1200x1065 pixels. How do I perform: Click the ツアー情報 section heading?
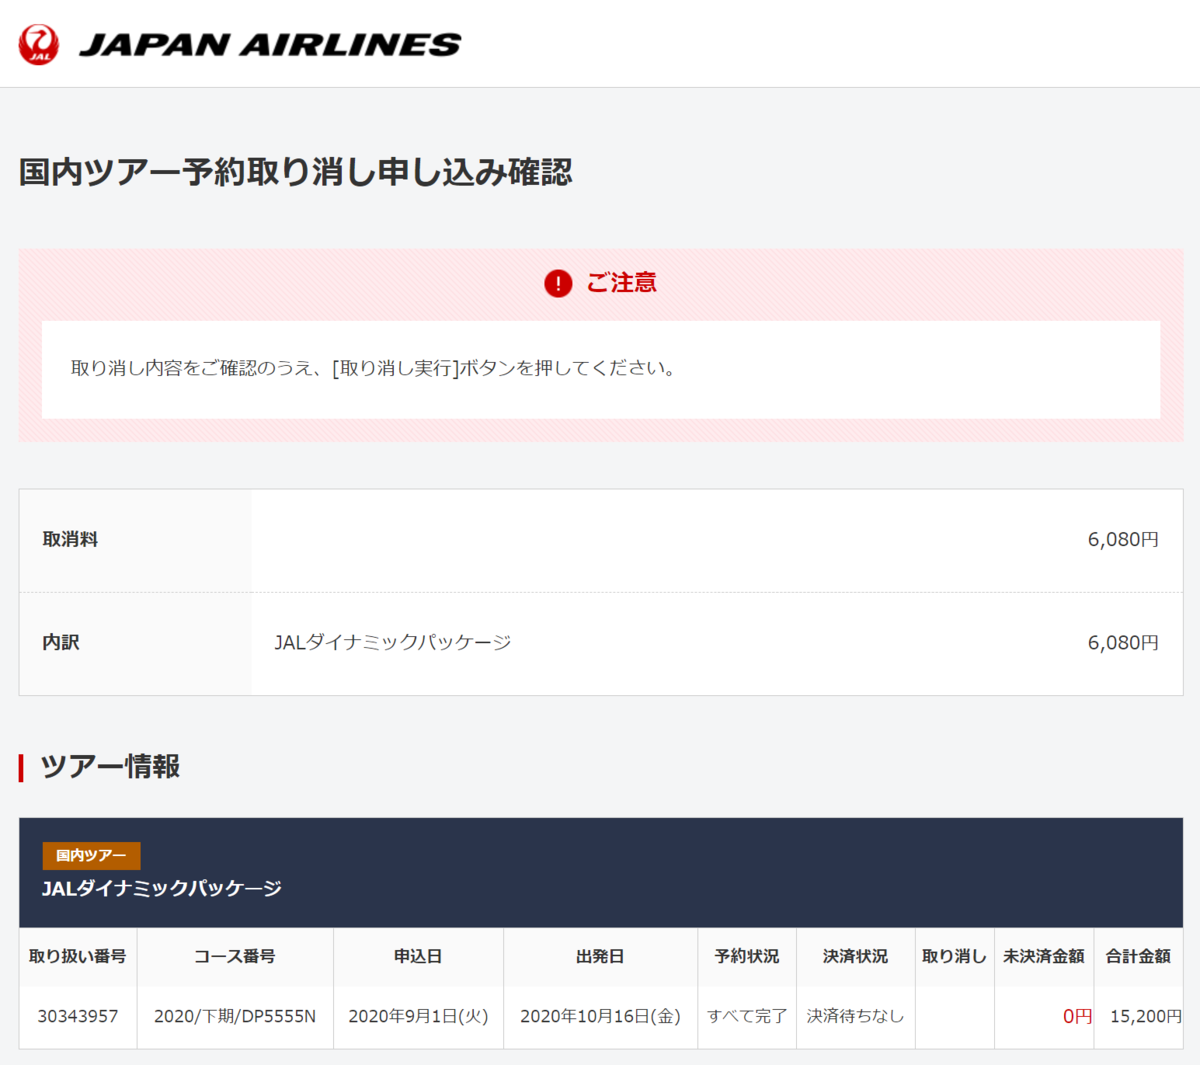point(110,767)
